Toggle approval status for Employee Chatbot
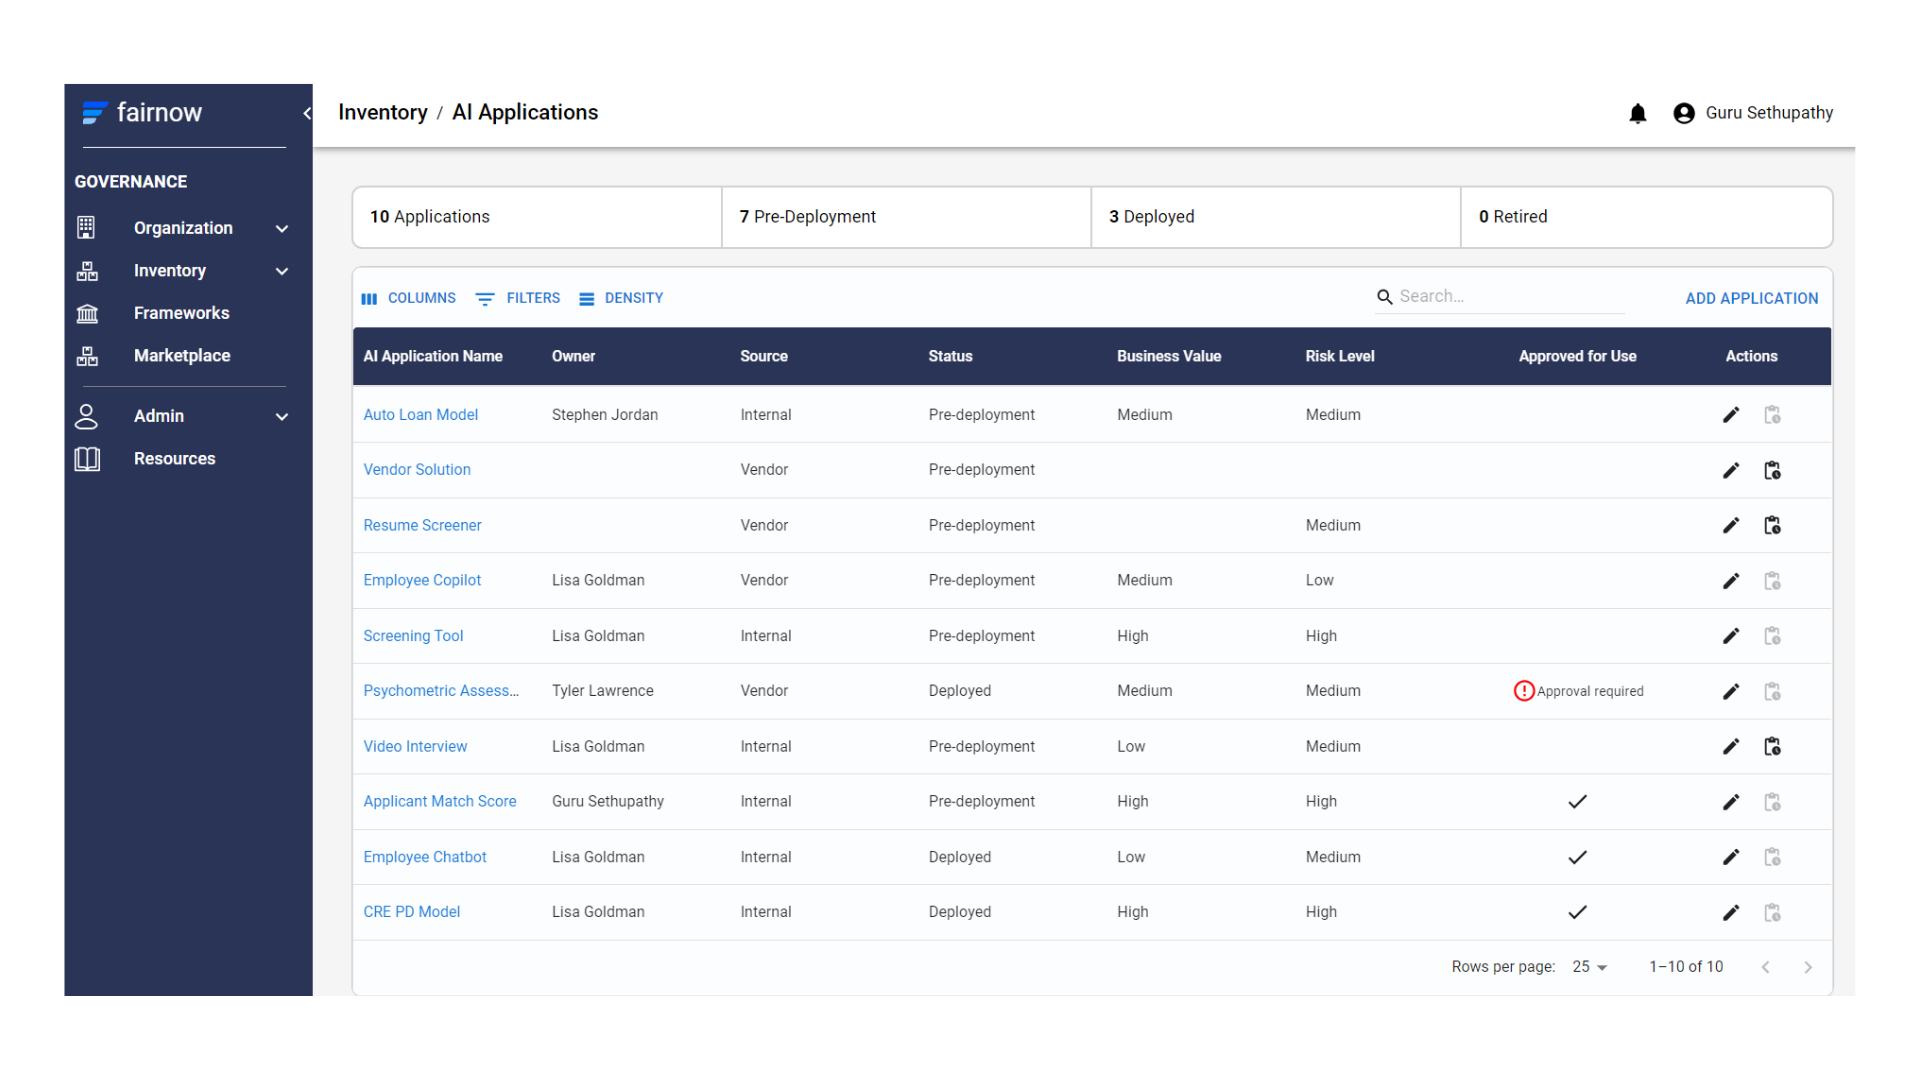 click(1577, 857)
